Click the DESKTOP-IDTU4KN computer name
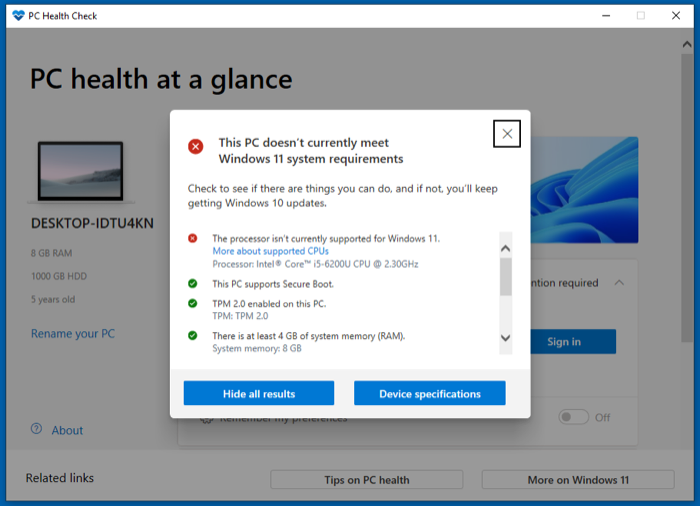Screen dimensions: 700x506 click(92, 223)
